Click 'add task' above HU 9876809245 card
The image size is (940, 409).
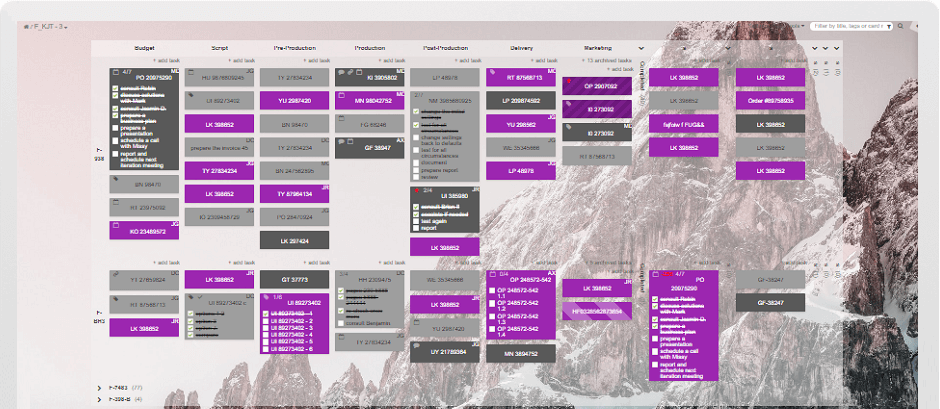tap(241, 61)
